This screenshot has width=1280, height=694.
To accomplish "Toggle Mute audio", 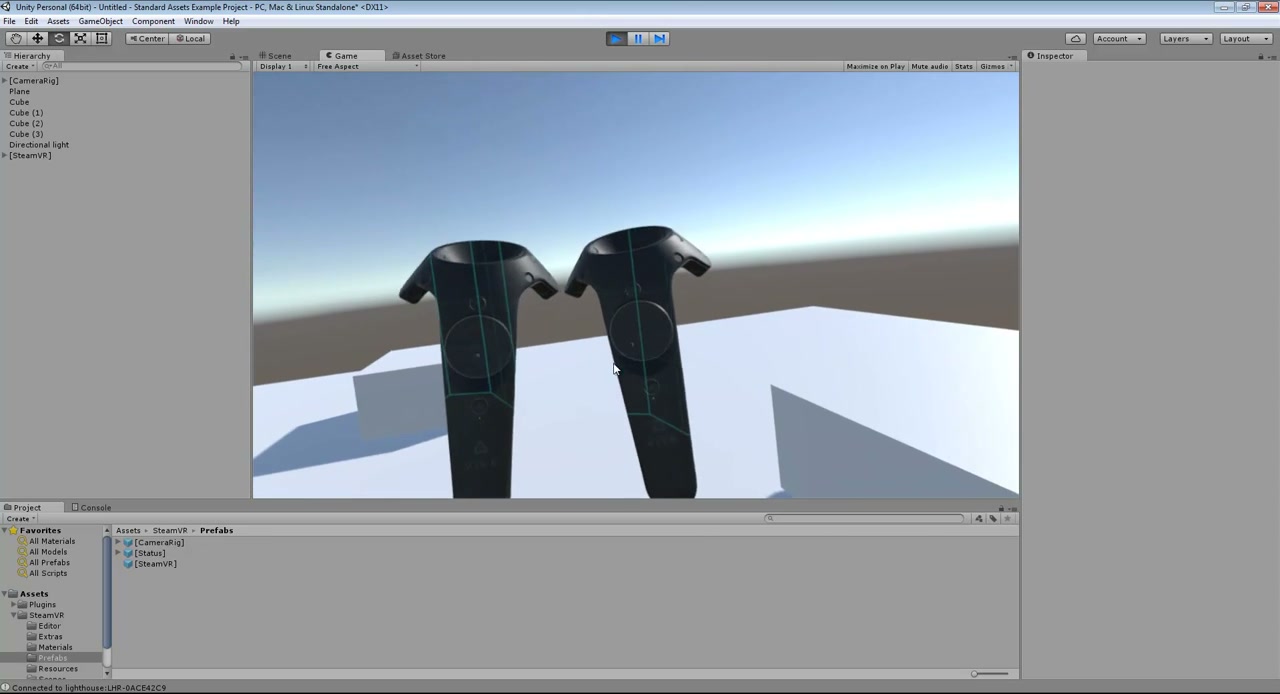I will 929,66.
